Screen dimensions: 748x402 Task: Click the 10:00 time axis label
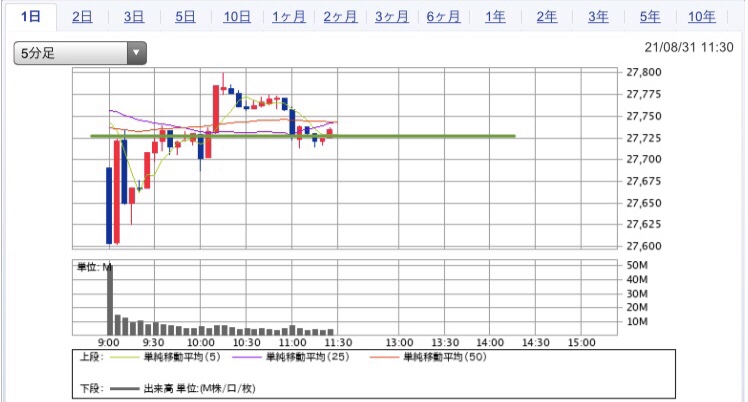[x=200, y=342]
